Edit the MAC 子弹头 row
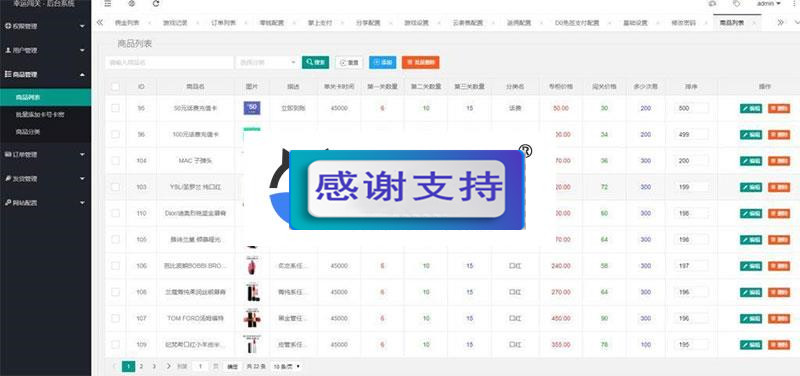The width and height of the screenshot is (800, 376). click(751, 161)
